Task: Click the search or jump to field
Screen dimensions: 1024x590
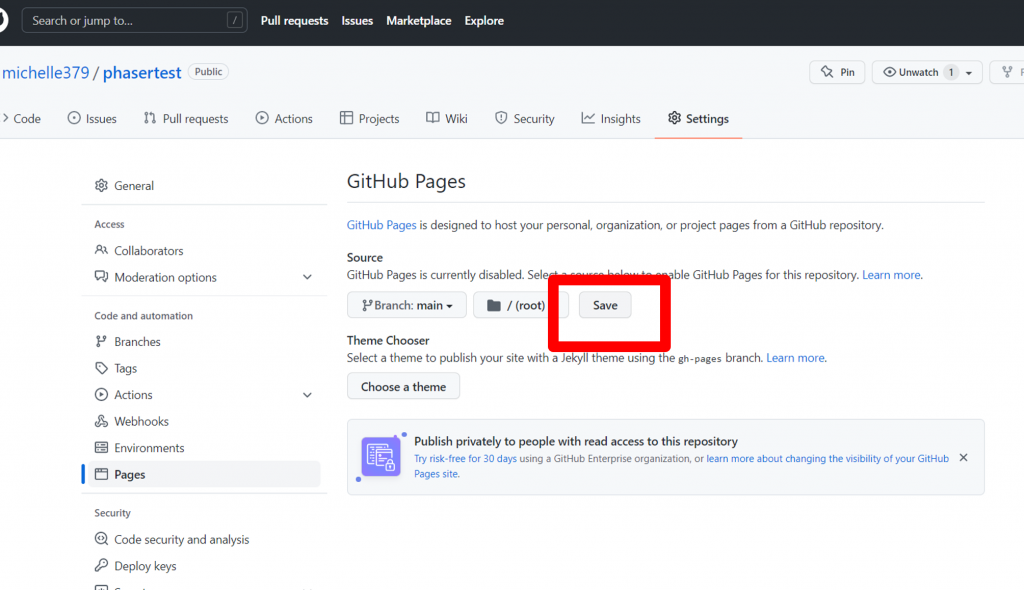Action: point(135,20)
